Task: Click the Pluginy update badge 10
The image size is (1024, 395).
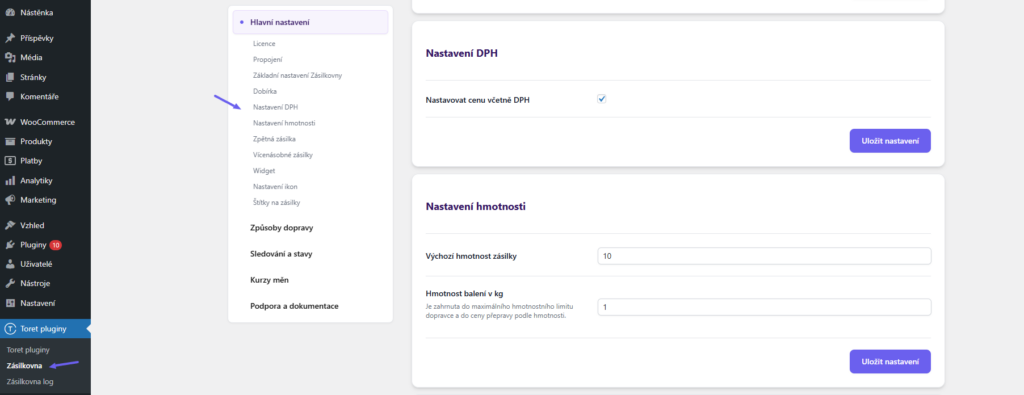Action: [x=56, y=245]
